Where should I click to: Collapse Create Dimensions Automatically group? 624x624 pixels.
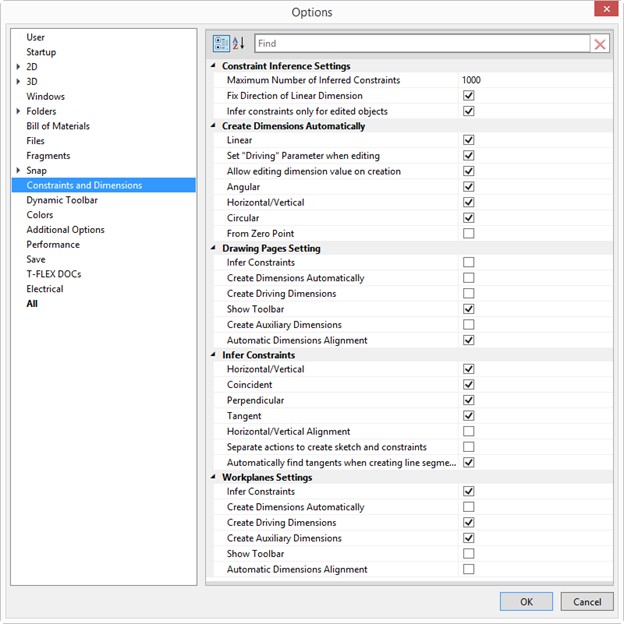213,126
